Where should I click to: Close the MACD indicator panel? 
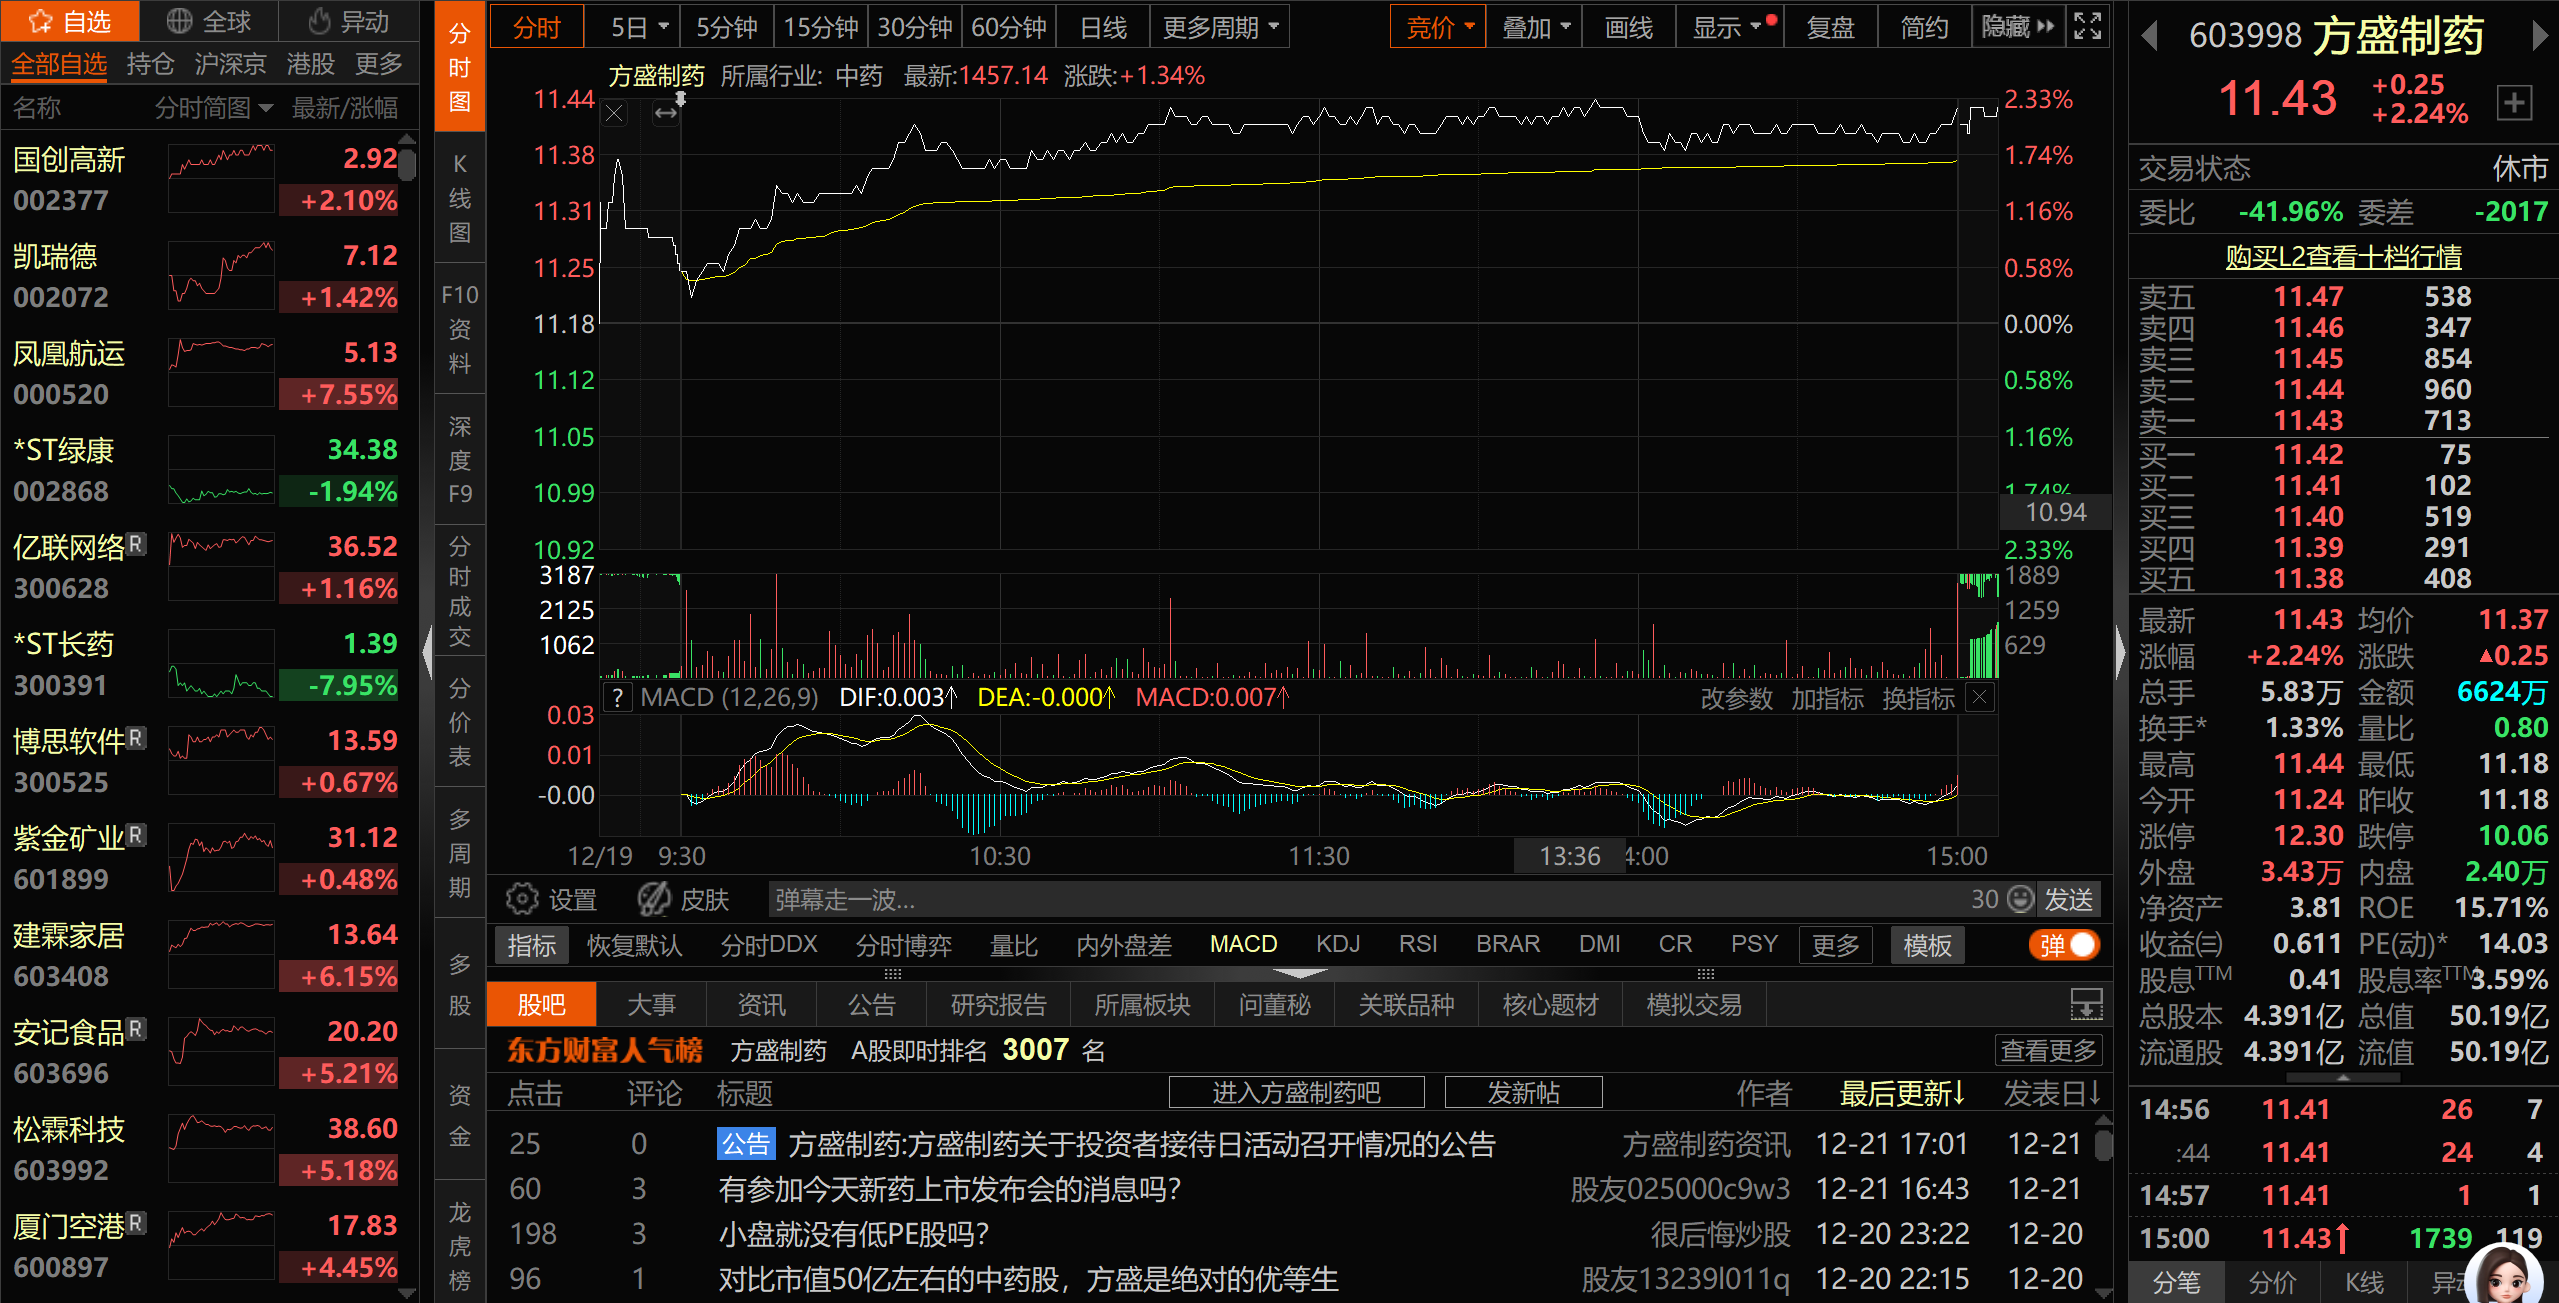pos(1979,697)
